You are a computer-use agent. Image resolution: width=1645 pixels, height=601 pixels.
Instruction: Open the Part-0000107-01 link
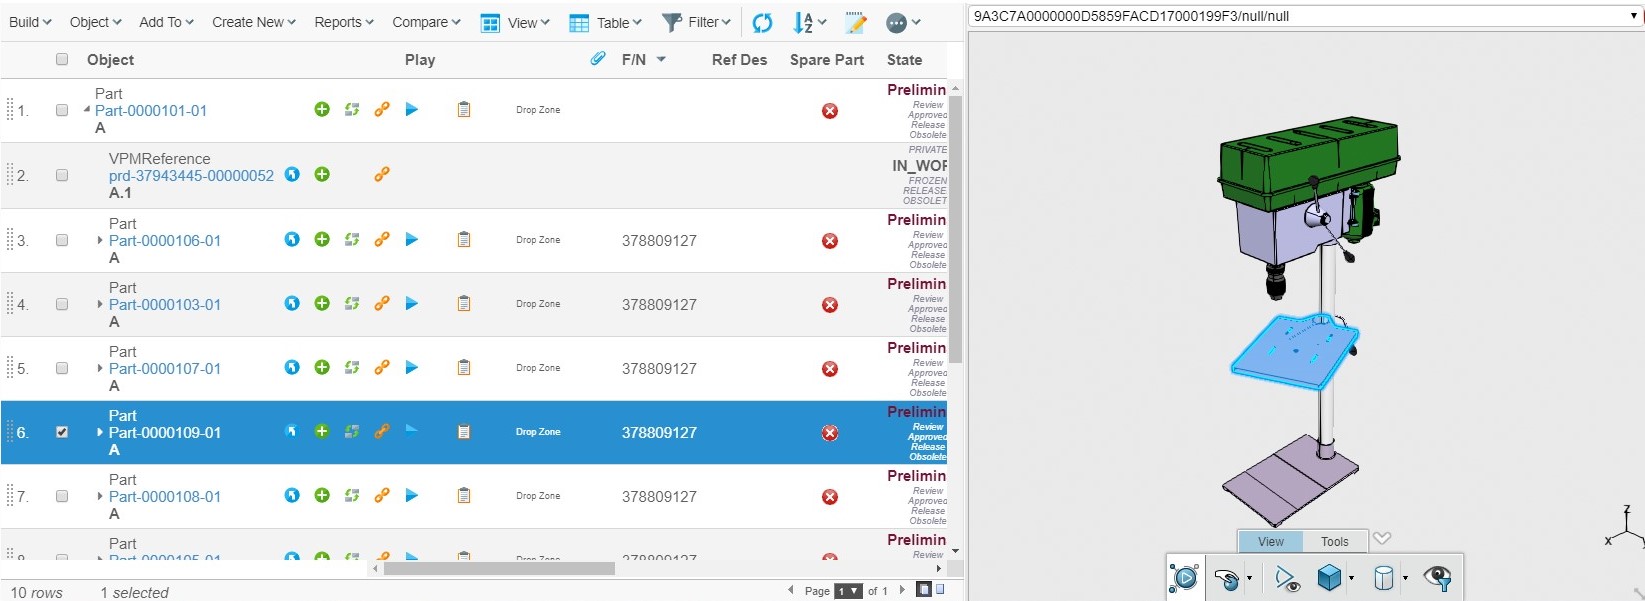165,368
